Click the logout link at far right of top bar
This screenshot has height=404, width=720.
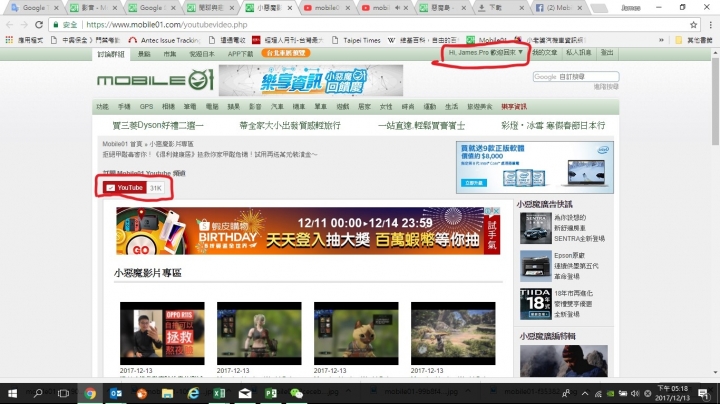(x=607, y=53)
